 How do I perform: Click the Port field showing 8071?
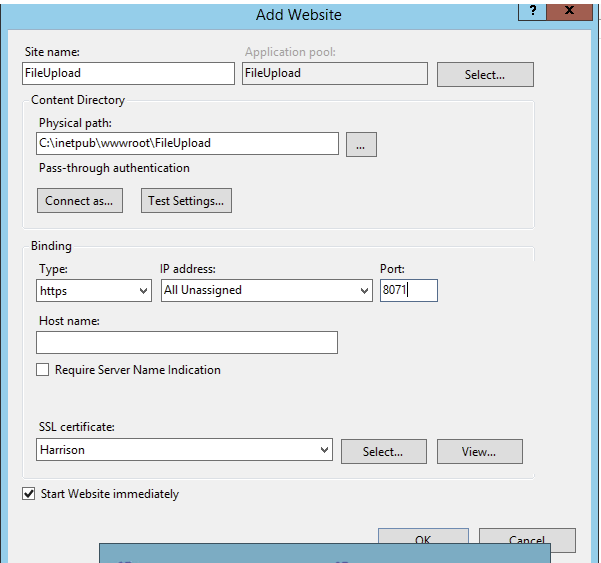click(x=408, y=290)
